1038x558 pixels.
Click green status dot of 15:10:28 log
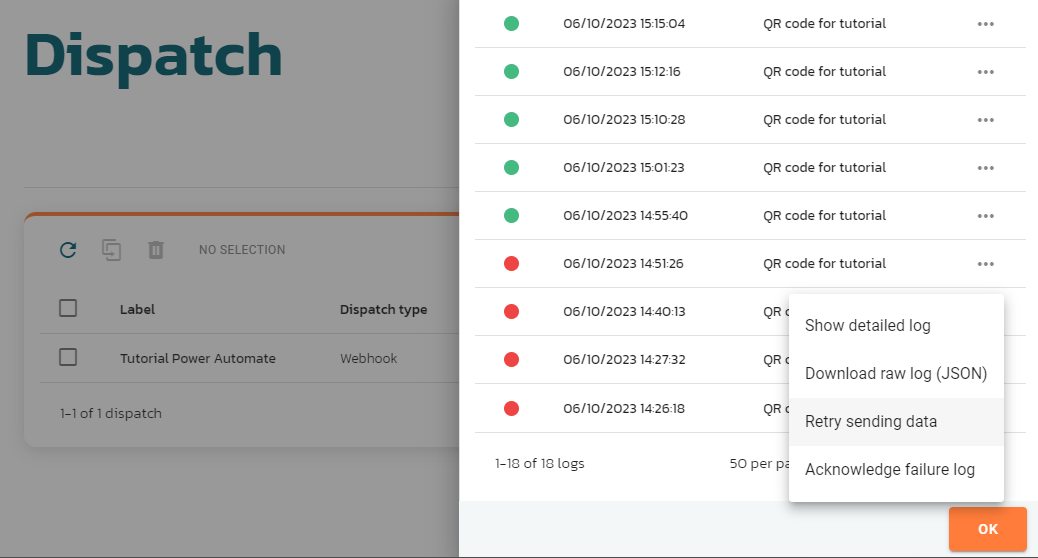[511, 120]
